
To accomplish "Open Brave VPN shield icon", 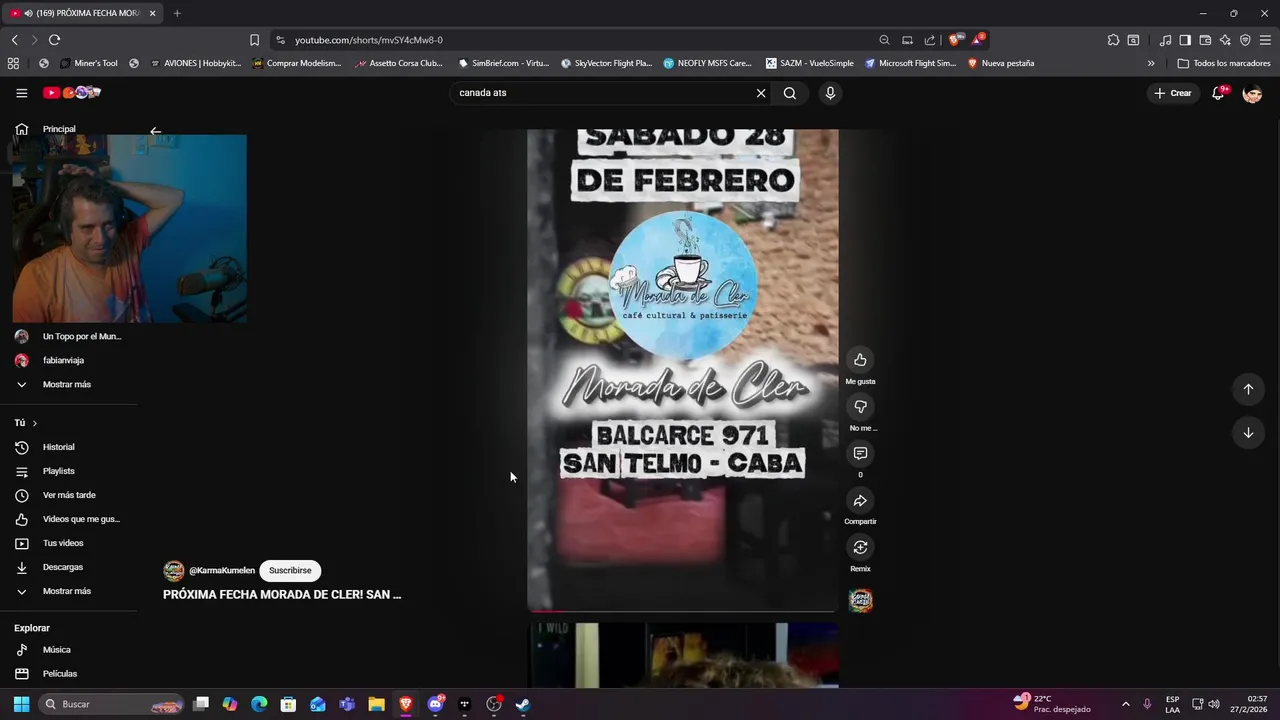I will (1245, 40).
